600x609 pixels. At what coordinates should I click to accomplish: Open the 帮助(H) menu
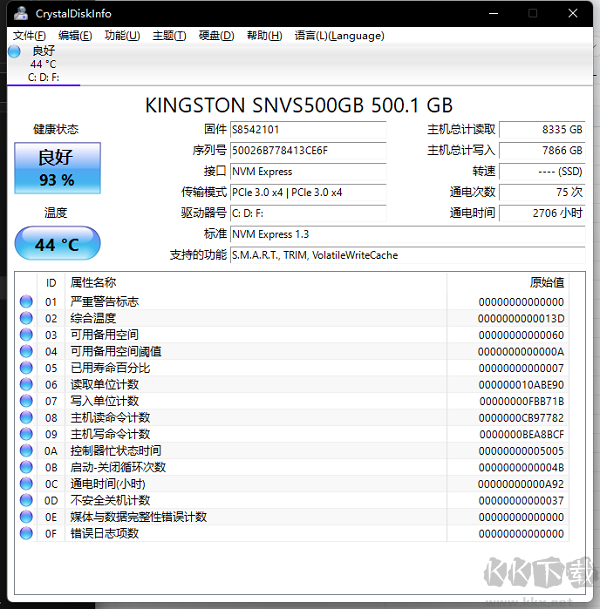coord(264,36)
